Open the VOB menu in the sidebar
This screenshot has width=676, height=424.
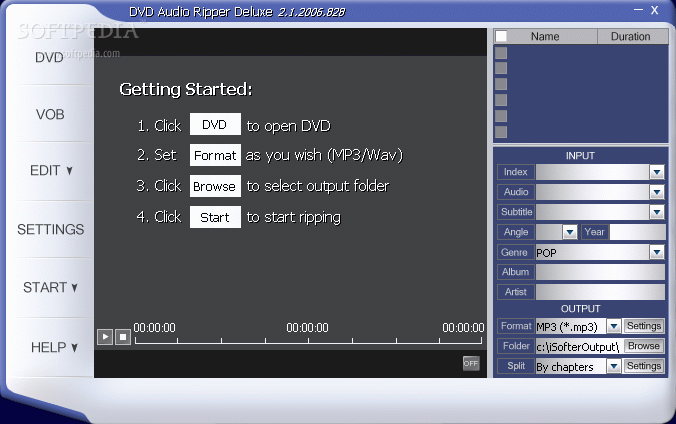pos(50,114)
